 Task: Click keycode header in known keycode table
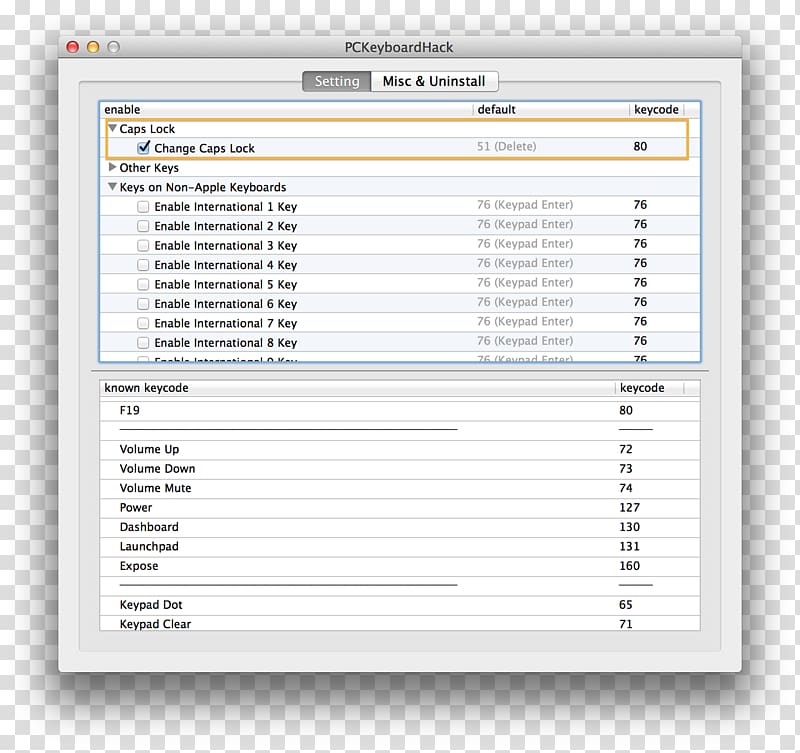point(649,388)
